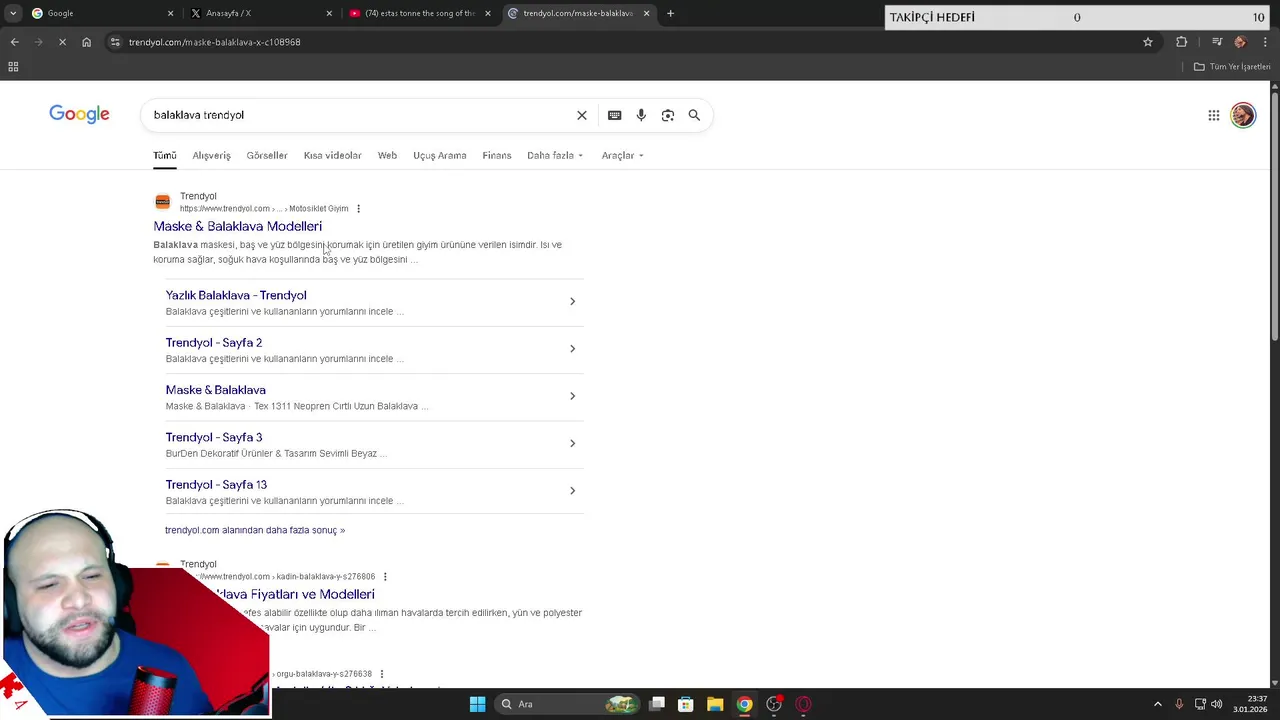Go back with the browser back arrow
Screen dimensions: 1280x720
[x=15, y=42]
